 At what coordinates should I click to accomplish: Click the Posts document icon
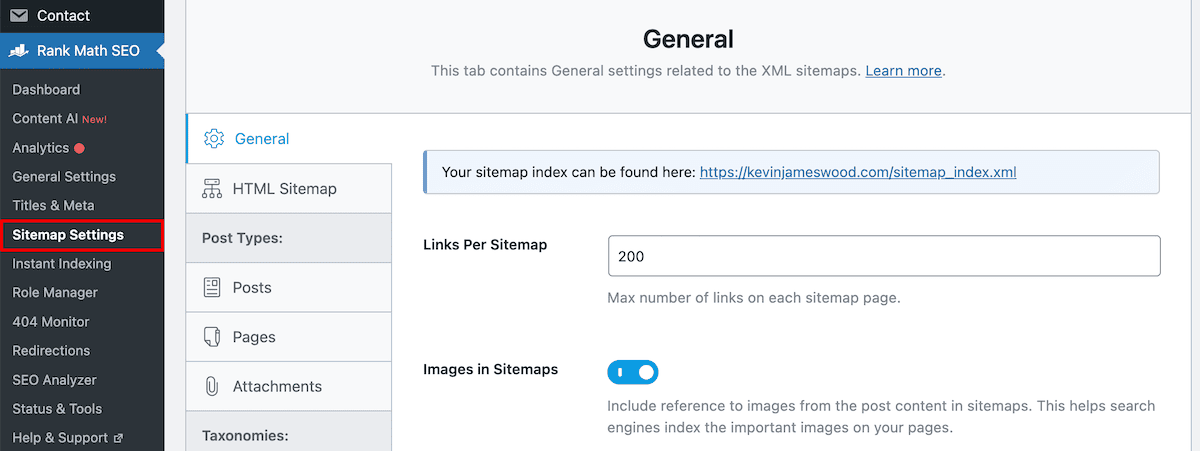[212, 288]
